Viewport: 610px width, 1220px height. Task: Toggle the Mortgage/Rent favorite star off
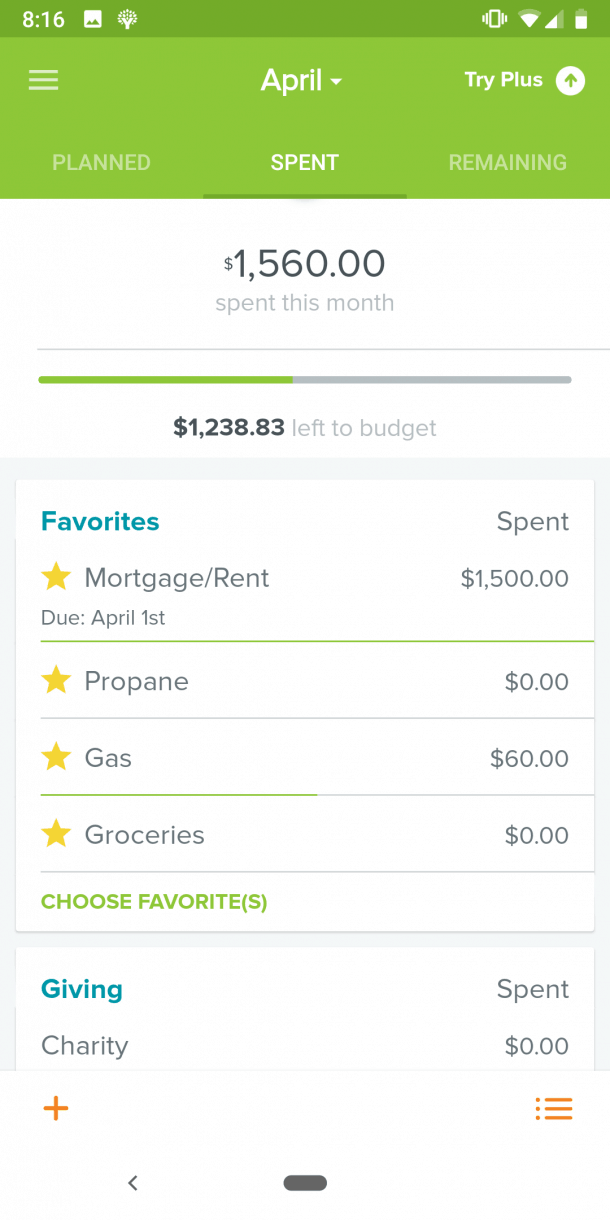tap(56, 577)
